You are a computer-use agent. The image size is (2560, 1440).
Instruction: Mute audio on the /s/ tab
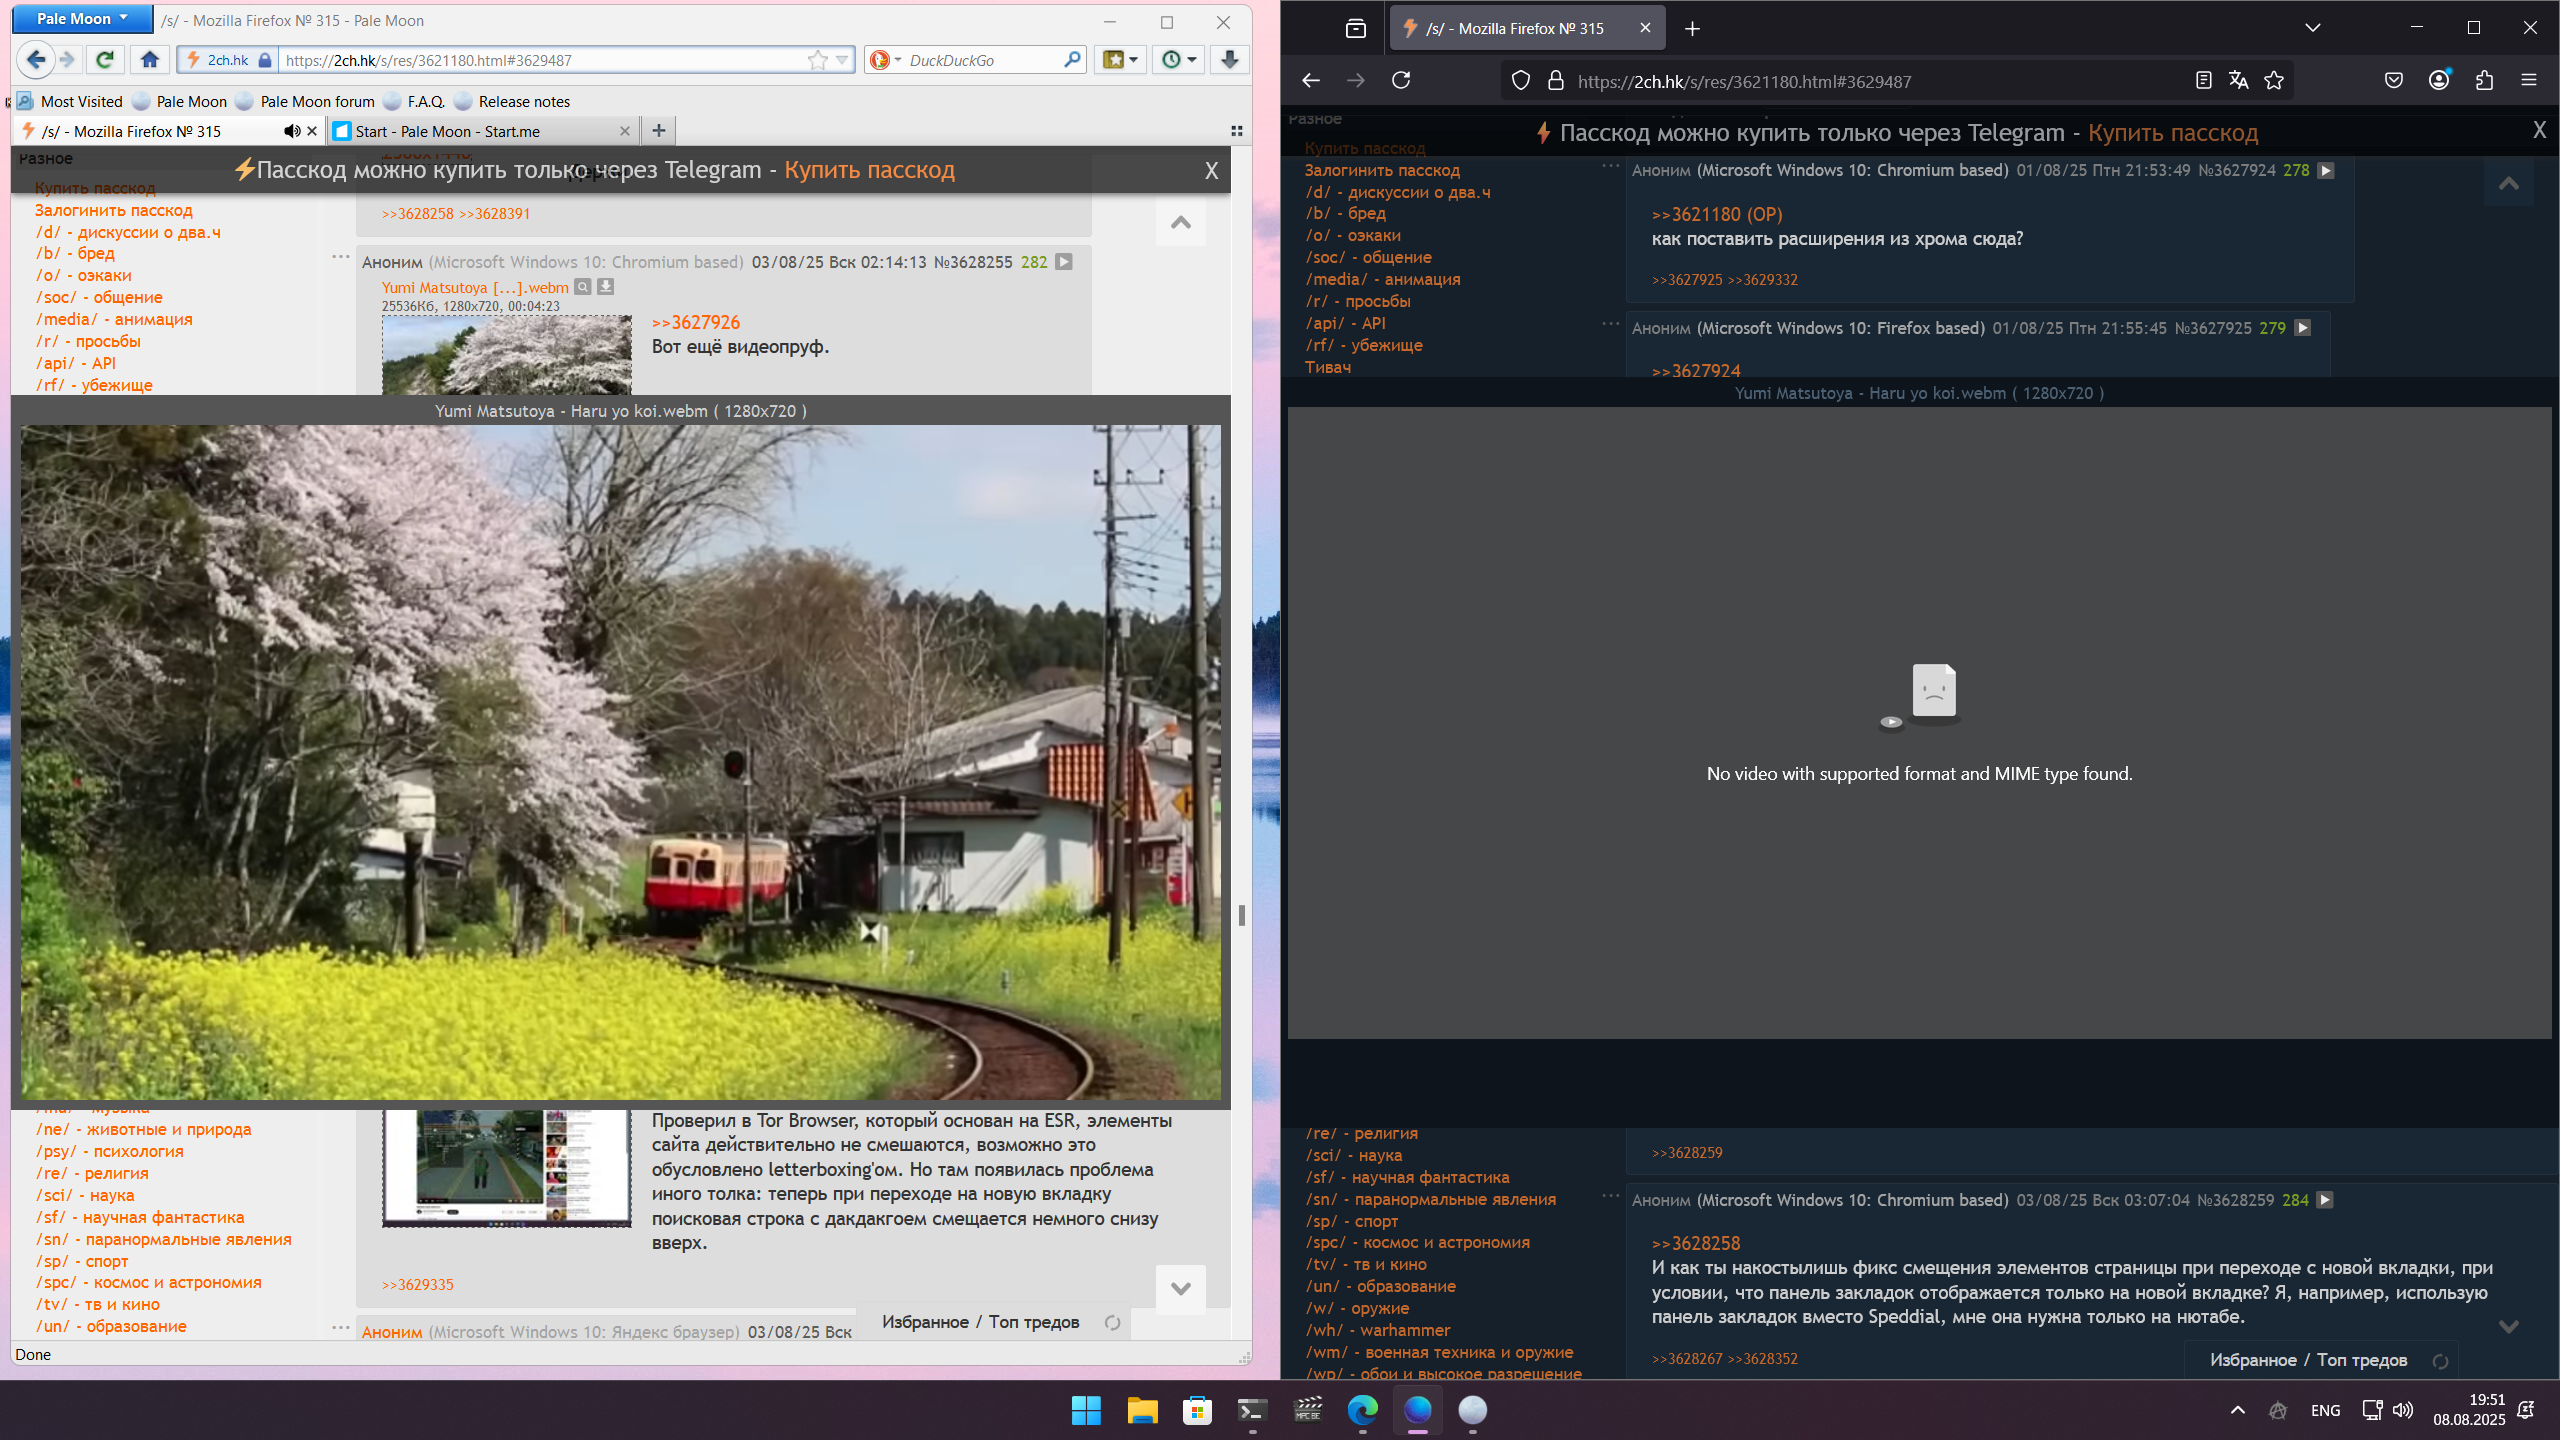[291, 131]
